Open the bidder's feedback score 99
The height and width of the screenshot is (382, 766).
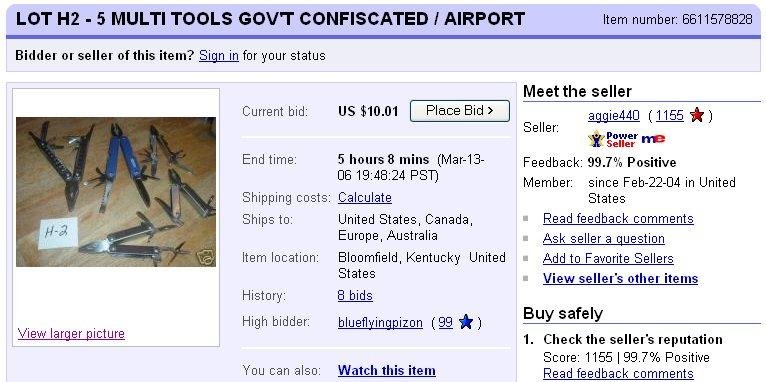[445, 322]
